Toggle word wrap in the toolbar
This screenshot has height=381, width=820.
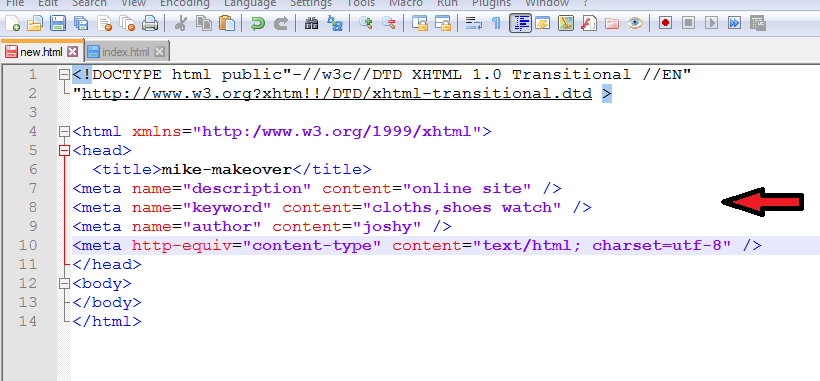(474, 24)
